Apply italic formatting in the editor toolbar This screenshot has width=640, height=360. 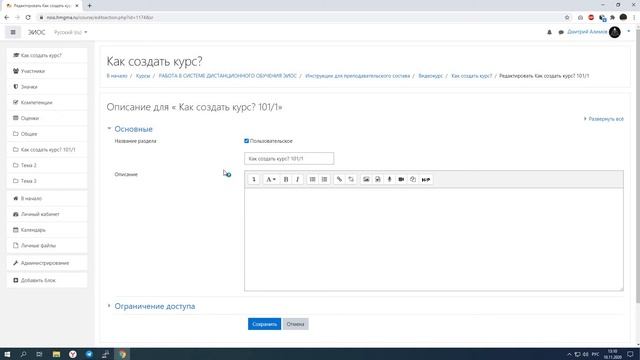[298, 180]
